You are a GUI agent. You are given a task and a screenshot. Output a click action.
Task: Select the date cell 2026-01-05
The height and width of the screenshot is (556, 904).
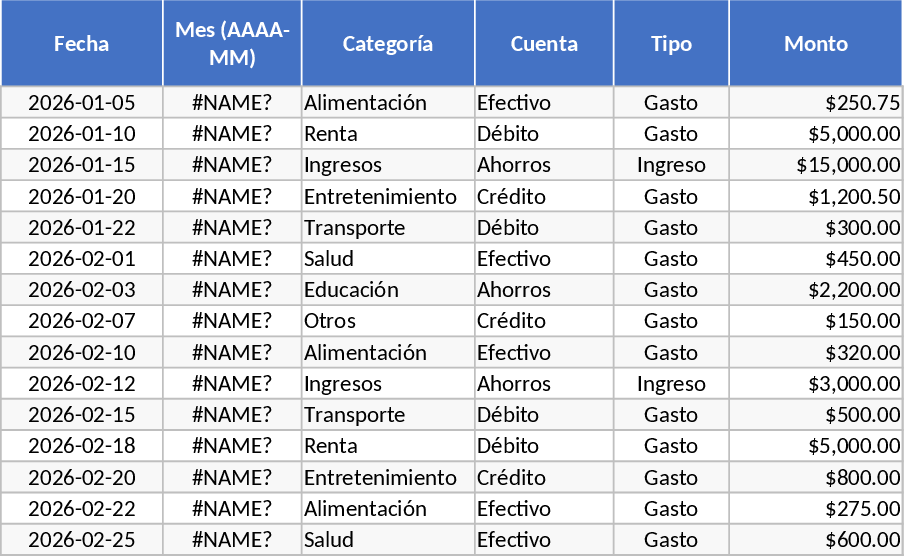82,103
